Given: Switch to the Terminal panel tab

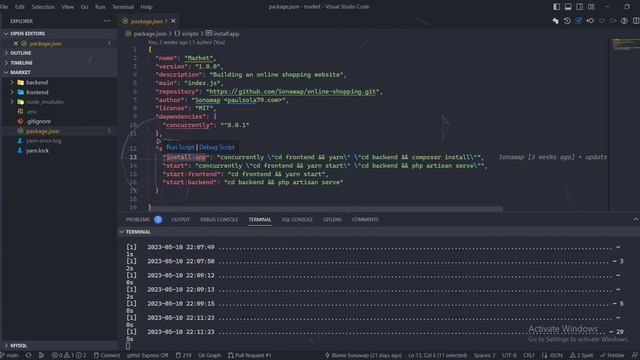Looking at the screenshot, I should point(260,220).
